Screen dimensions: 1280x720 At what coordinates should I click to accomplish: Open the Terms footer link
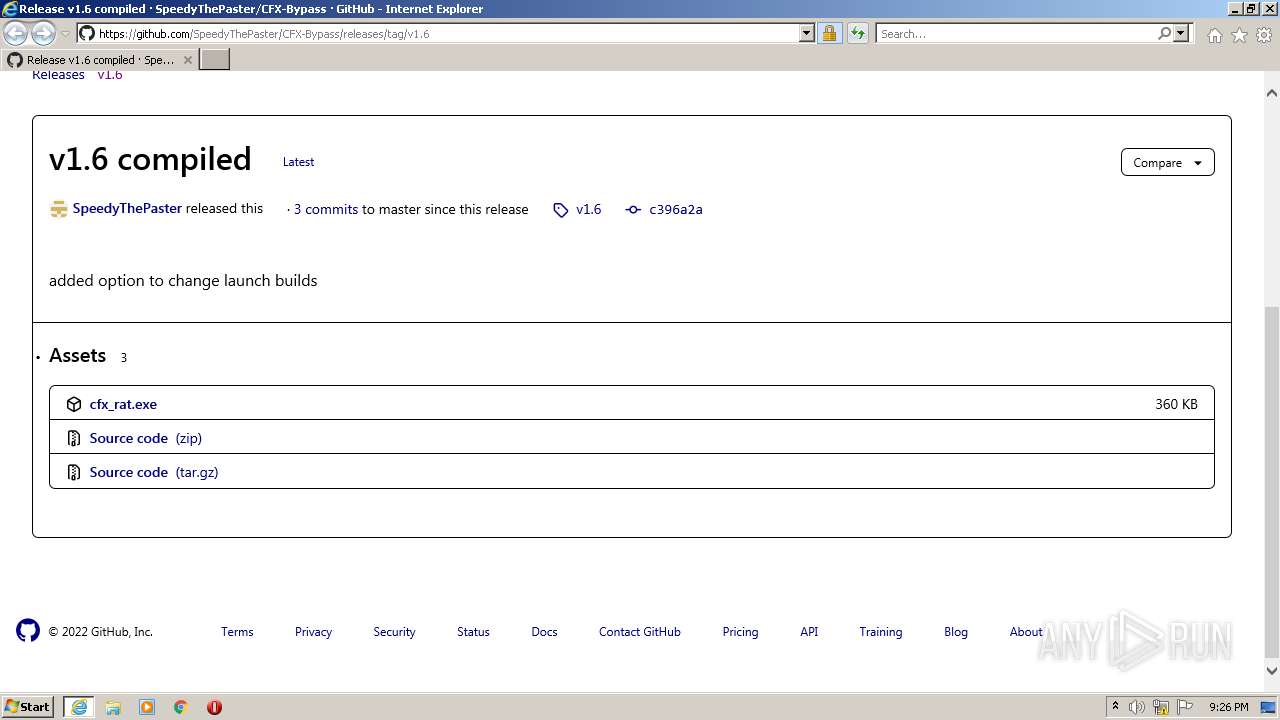(237, 632)
